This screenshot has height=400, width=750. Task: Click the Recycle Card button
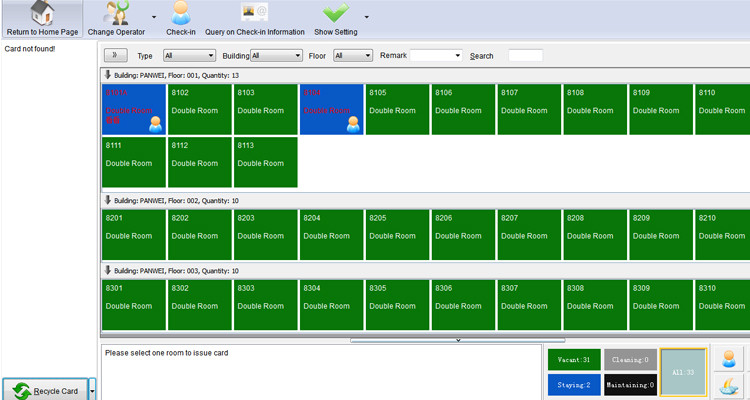(x=45, y=391)
